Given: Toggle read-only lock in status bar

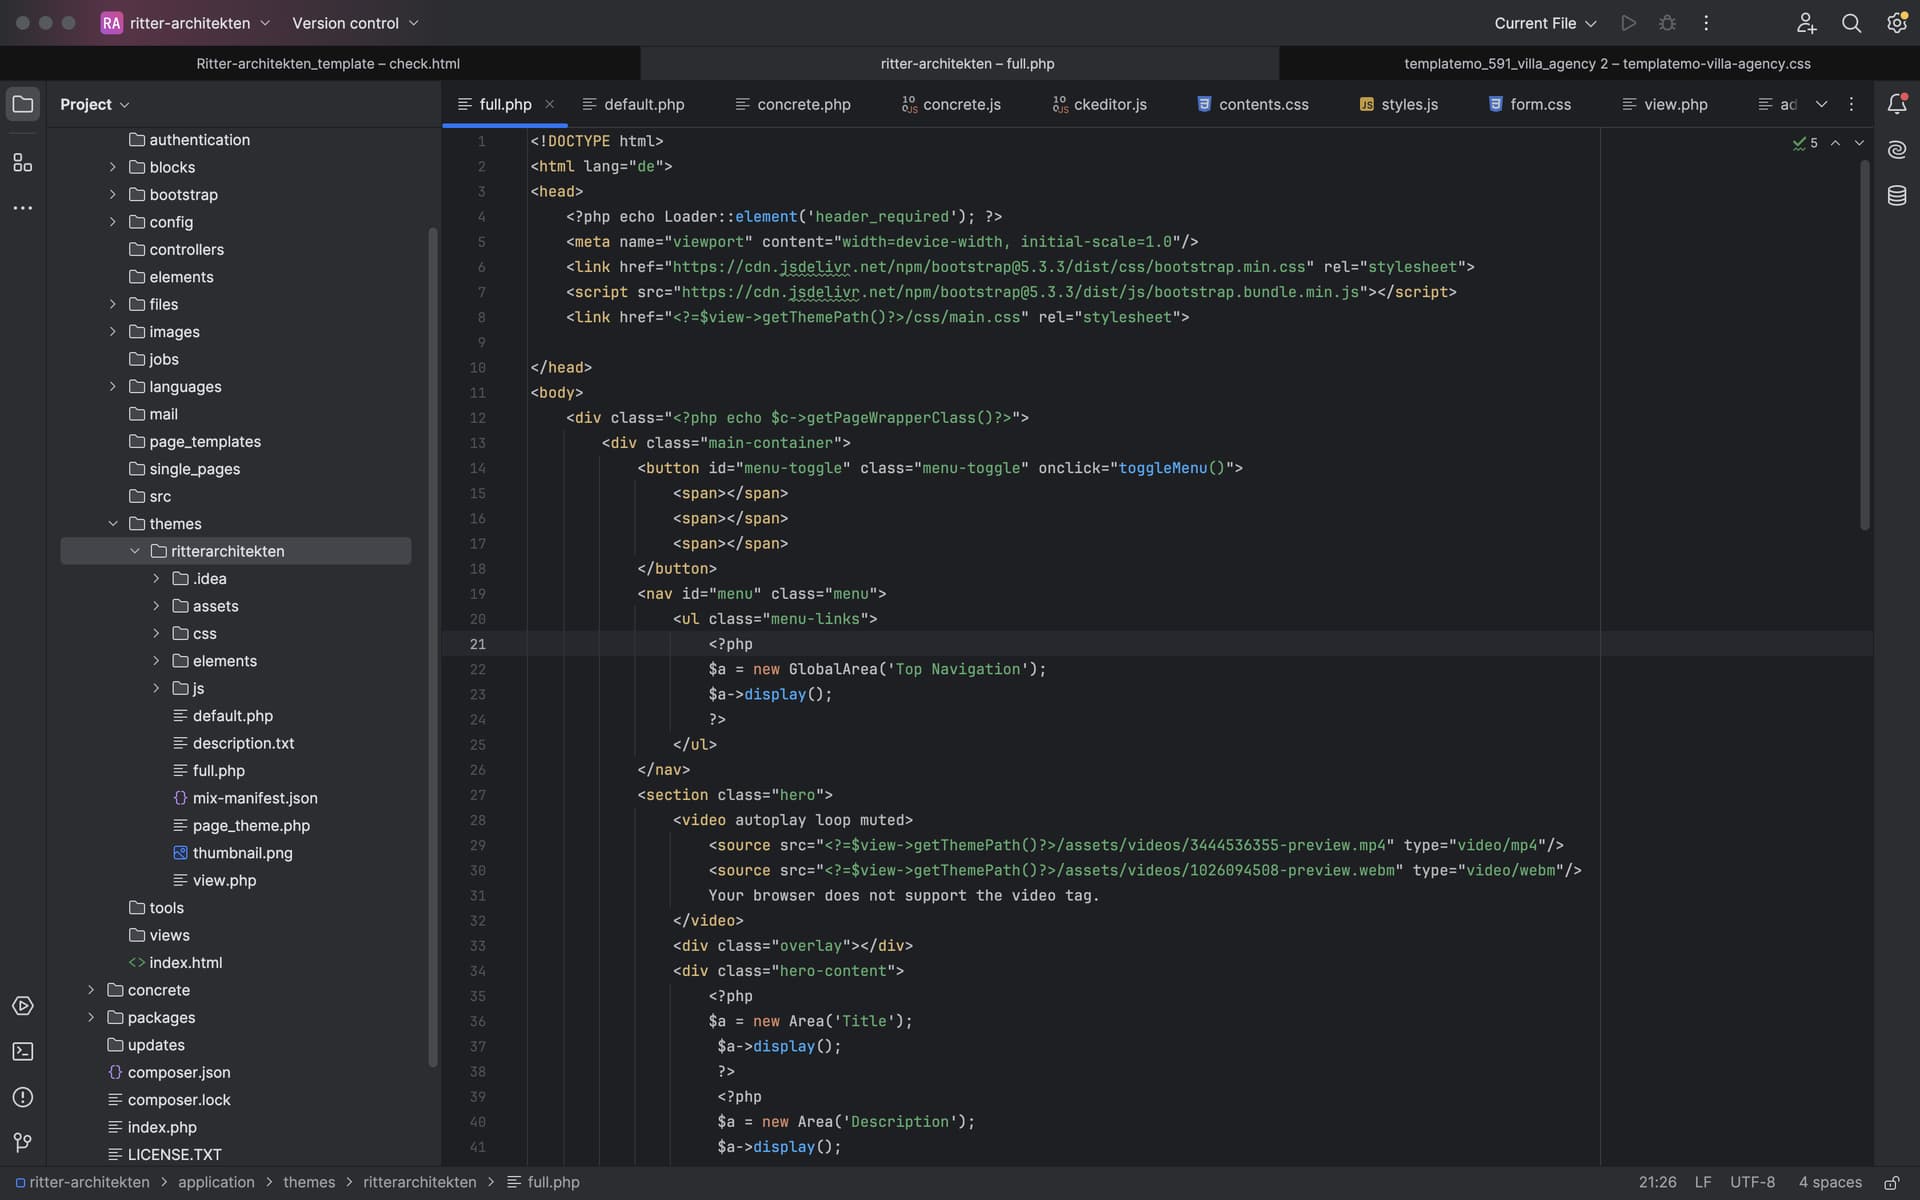Looking at the screenshot, I should coord(1891,1182).
